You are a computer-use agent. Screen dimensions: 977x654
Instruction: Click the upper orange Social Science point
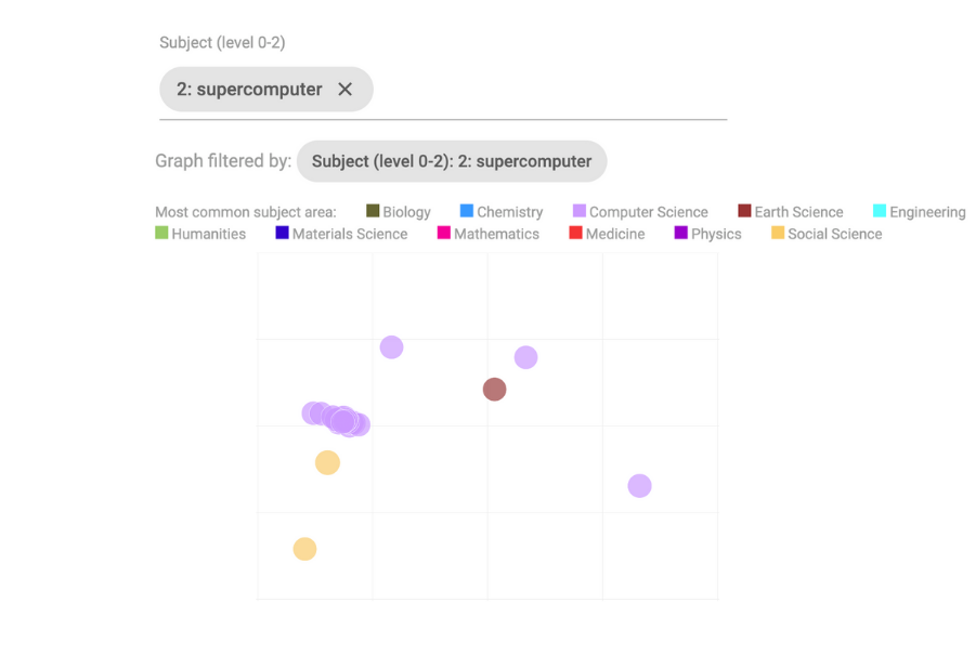[x=327, y=463]
